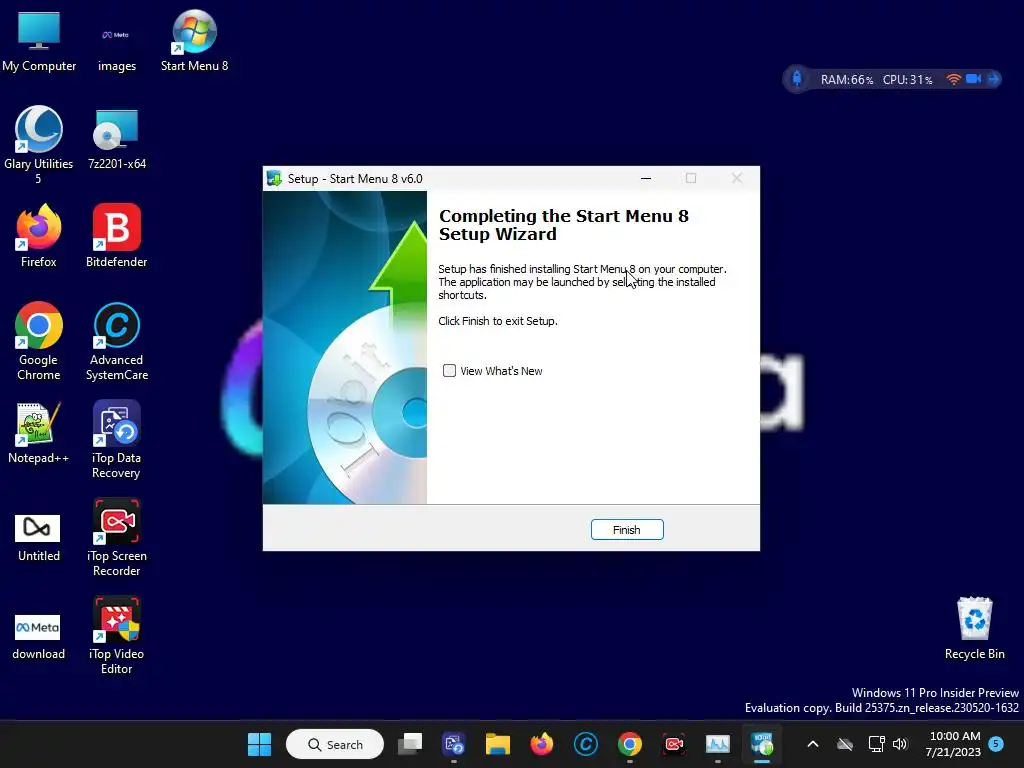Click the Finish button in Setup

pos(627,530)
